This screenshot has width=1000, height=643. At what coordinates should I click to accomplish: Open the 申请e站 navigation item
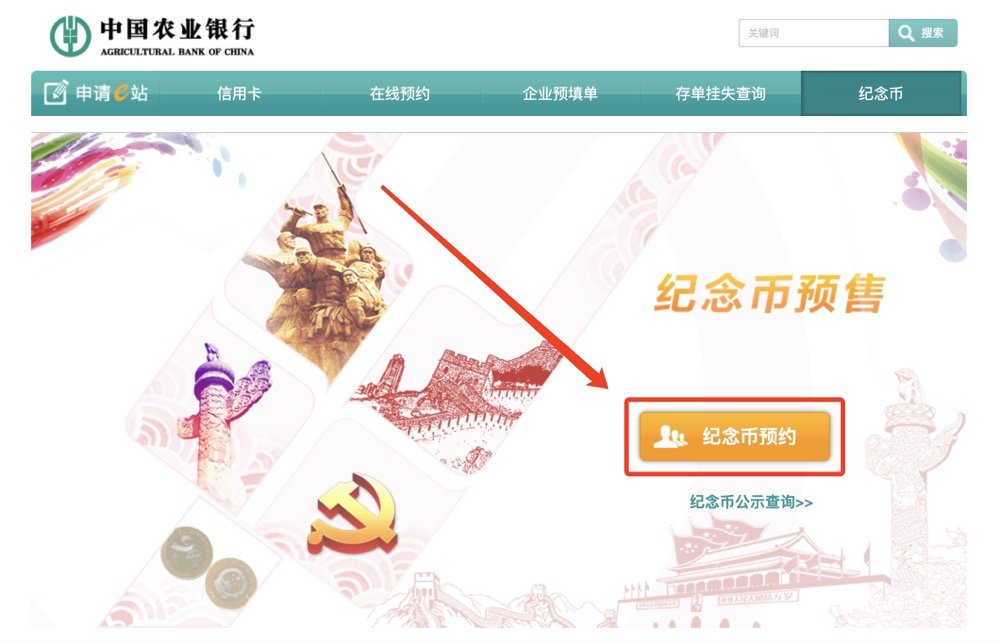point(96,93)
